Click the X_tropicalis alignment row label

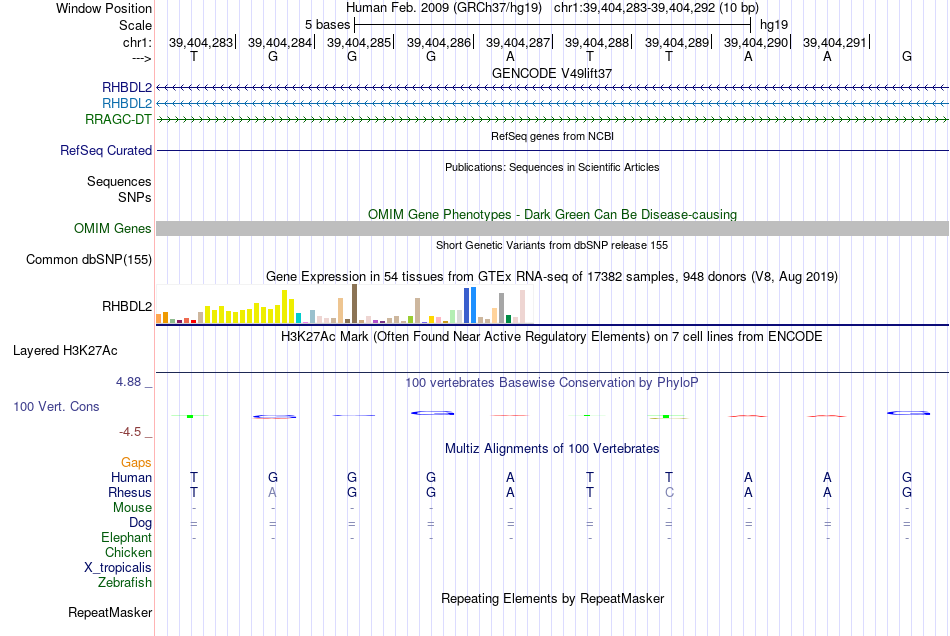(x=118, y=568)
